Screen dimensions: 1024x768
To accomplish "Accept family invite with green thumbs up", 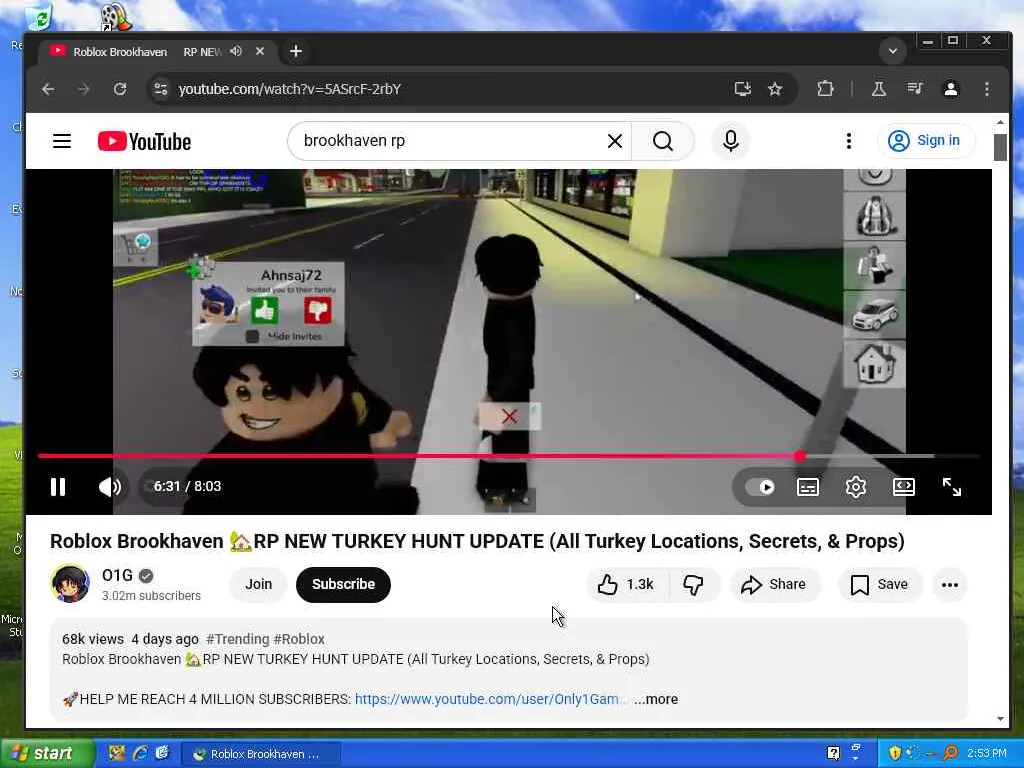I will pyautogui.click(x=264, y=312).
